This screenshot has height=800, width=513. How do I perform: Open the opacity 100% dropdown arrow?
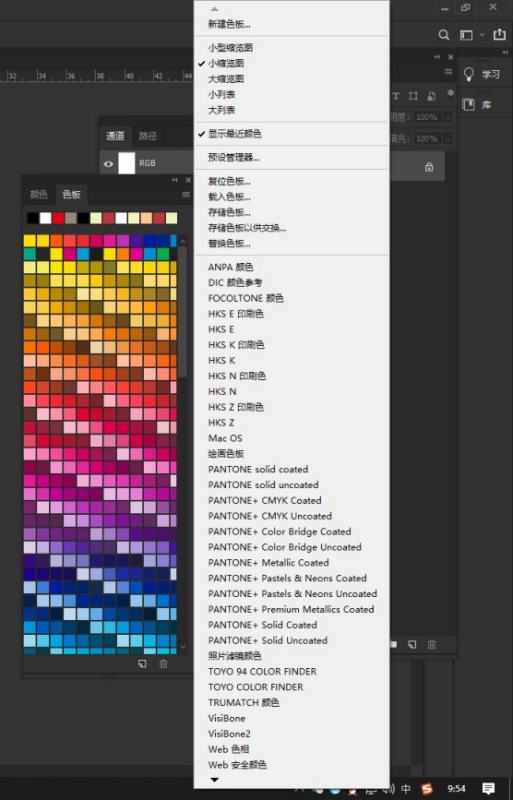point(448,117)
